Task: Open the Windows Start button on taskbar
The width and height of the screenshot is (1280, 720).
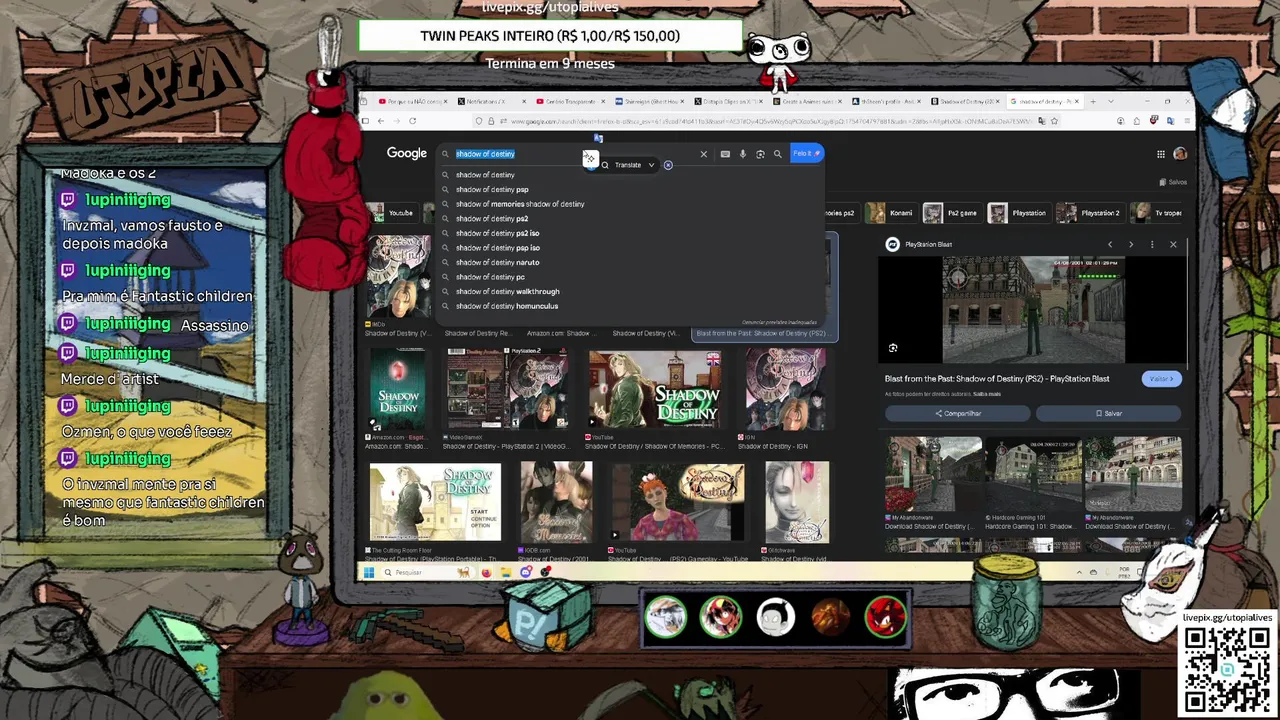Action: [369, 573]
